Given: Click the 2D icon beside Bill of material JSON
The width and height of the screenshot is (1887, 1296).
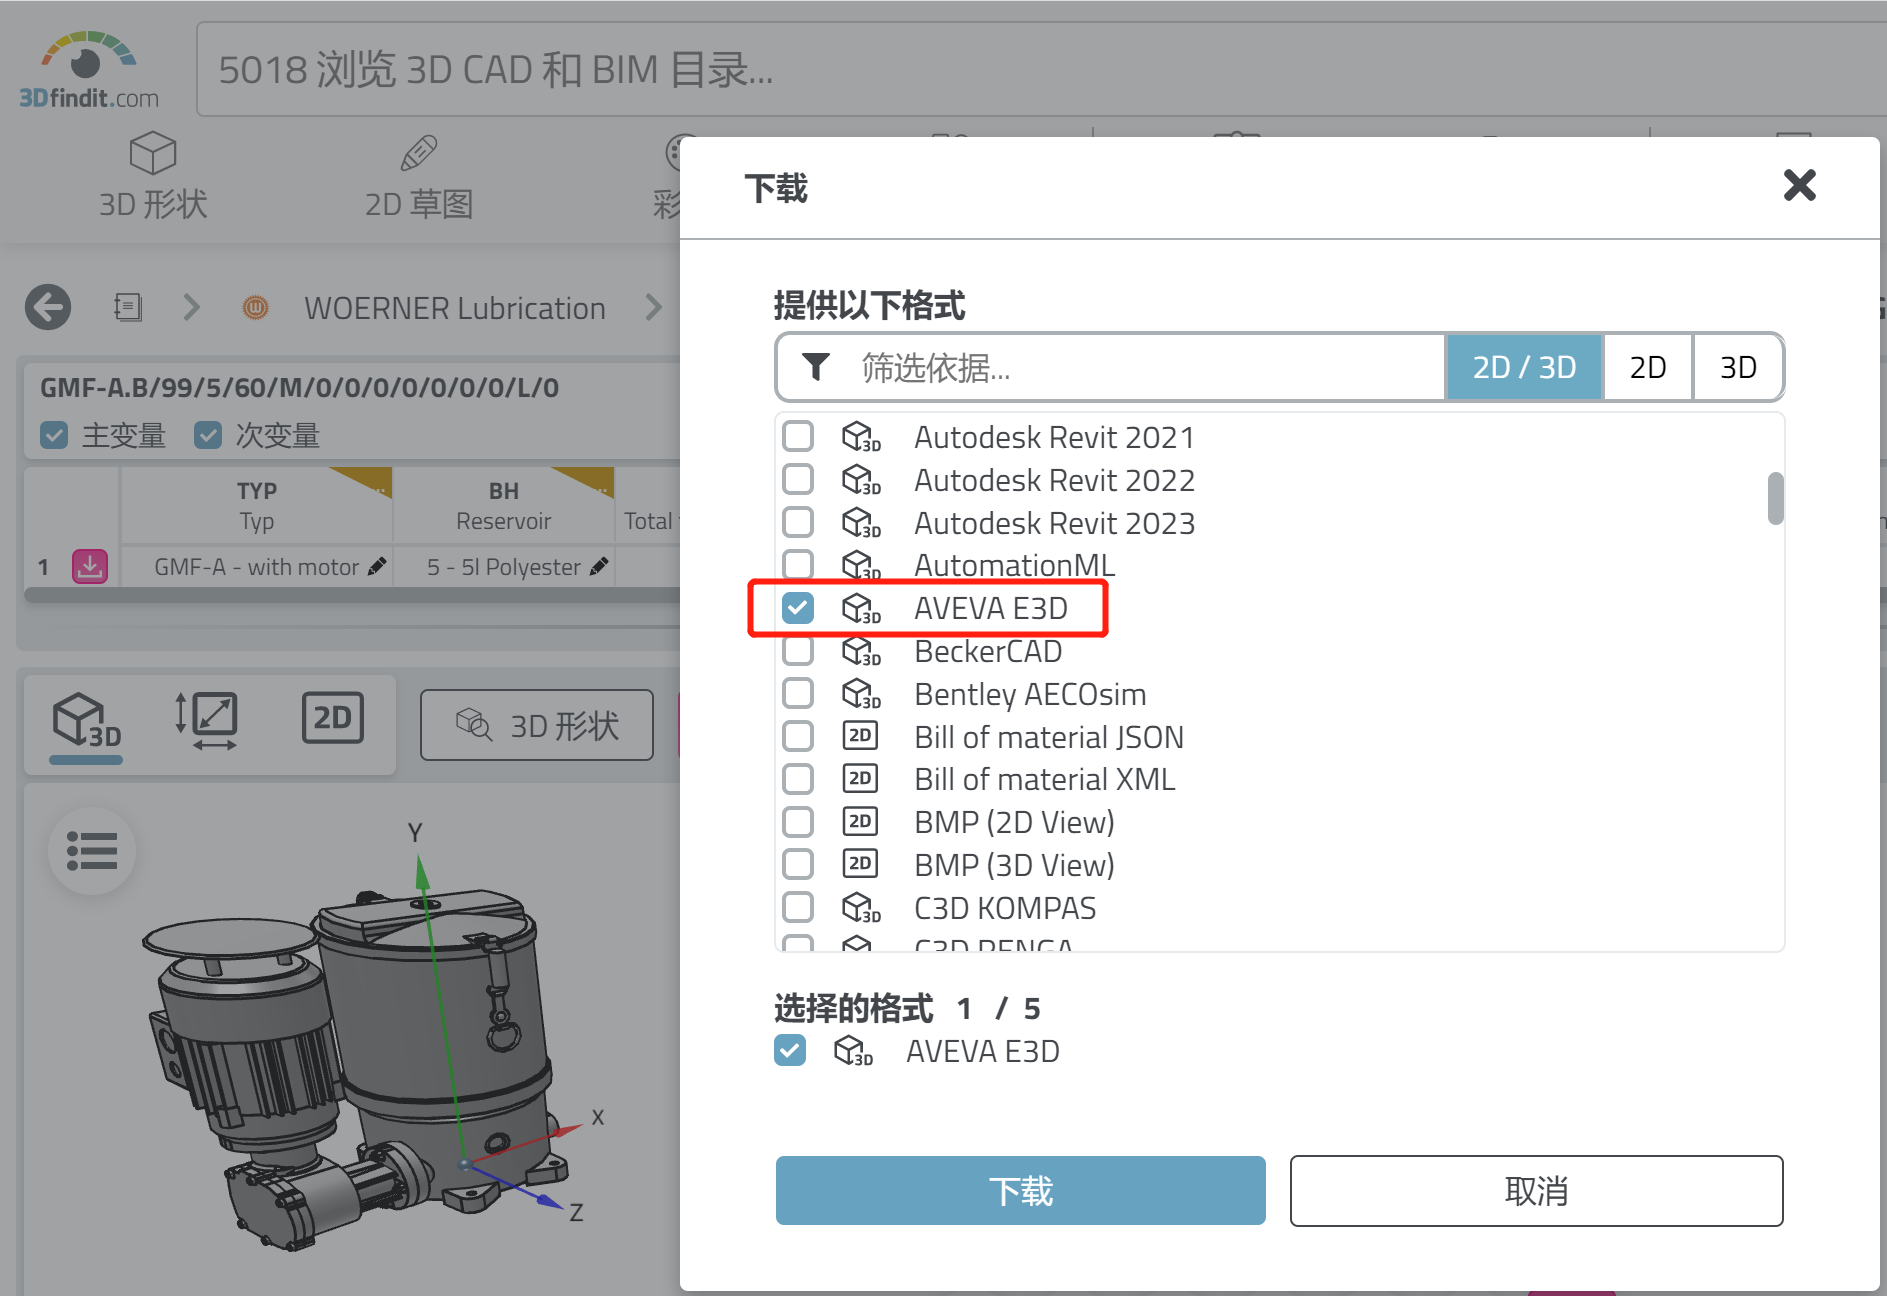Looking at the screenshot, I should (860, 736).
